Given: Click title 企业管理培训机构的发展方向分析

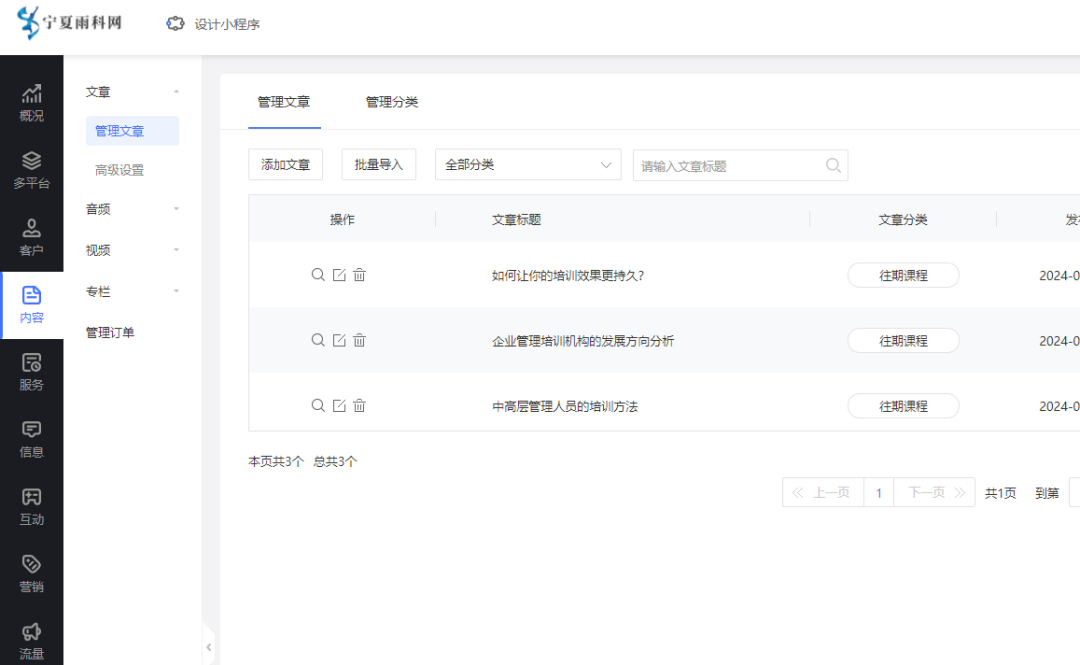Looking at the screenshot, I should pos(583,341).
